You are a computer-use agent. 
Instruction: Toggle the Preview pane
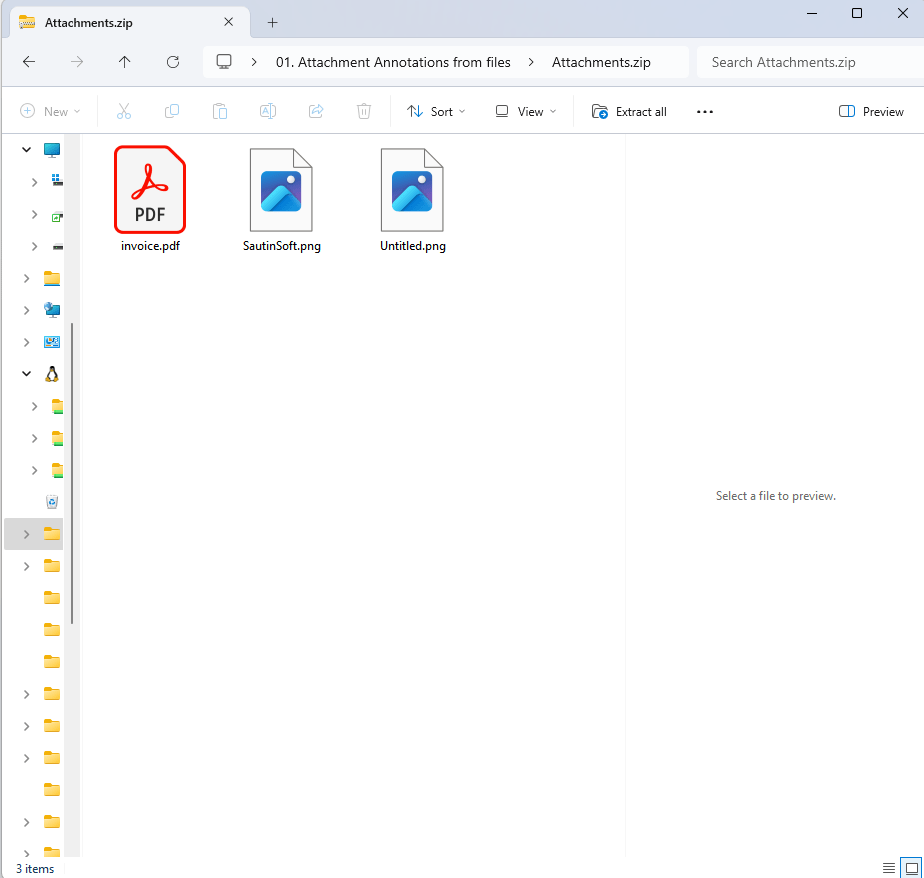point(870,111)
